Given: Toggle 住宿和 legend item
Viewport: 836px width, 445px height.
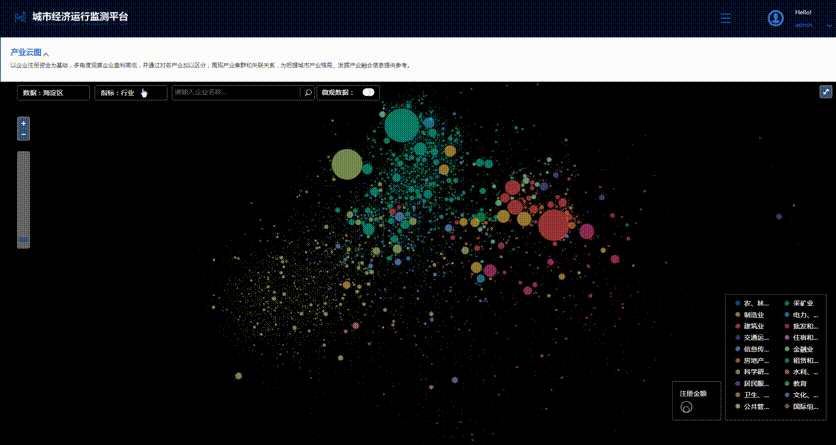Looking at the screenshot, I should pyautogui.click(x=801, y=338).
